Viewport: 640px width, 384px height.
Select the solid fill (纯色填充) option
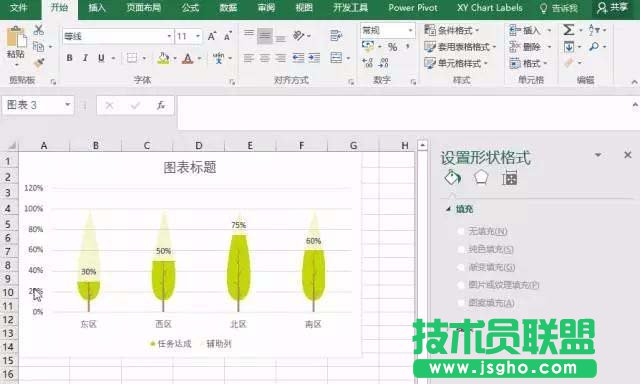coord(486,249)
